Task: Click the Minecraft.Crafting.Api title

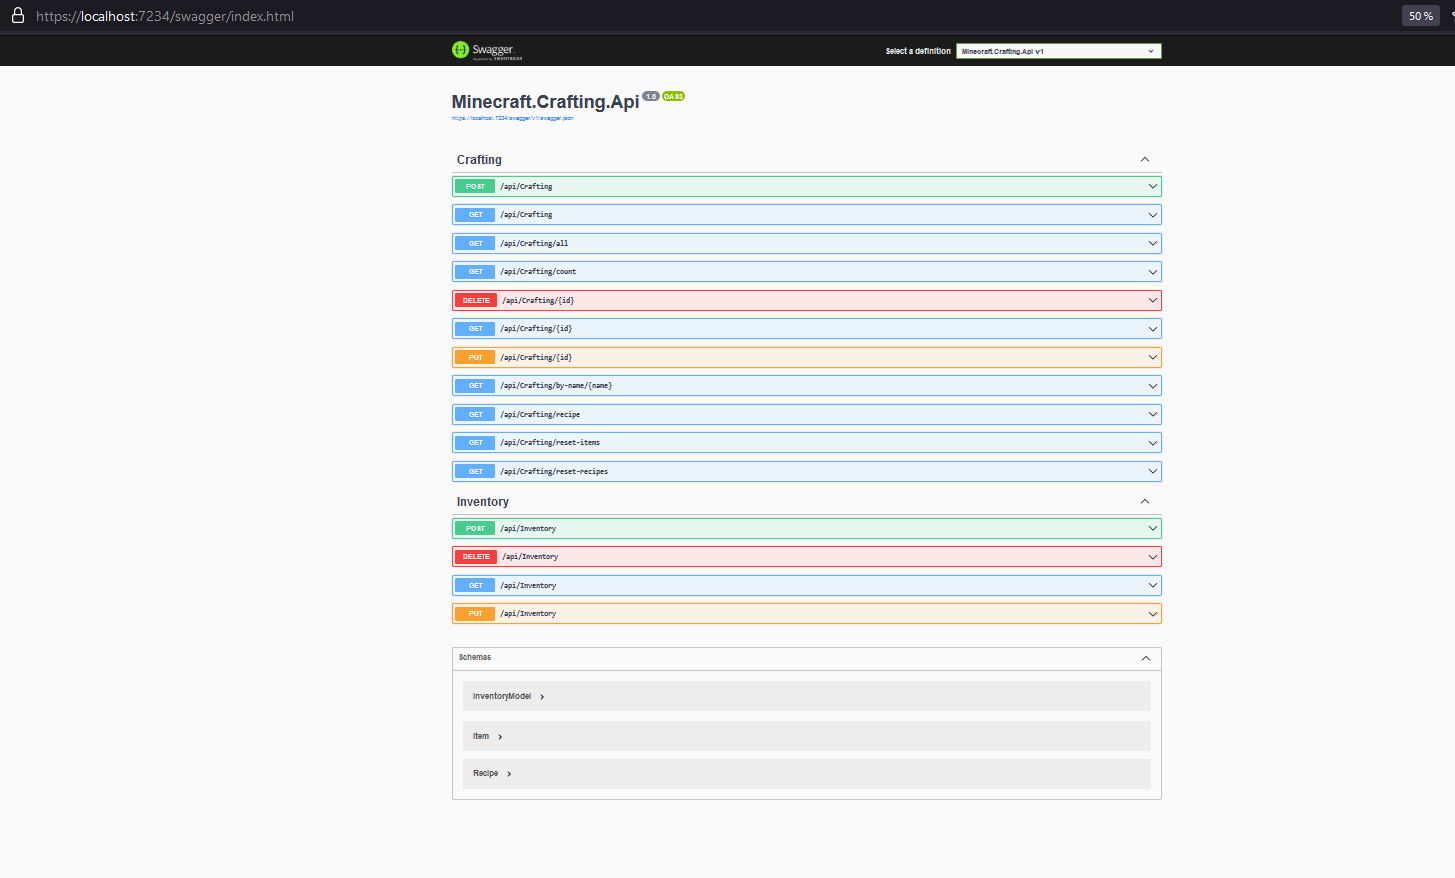Action: click(545, 102)
